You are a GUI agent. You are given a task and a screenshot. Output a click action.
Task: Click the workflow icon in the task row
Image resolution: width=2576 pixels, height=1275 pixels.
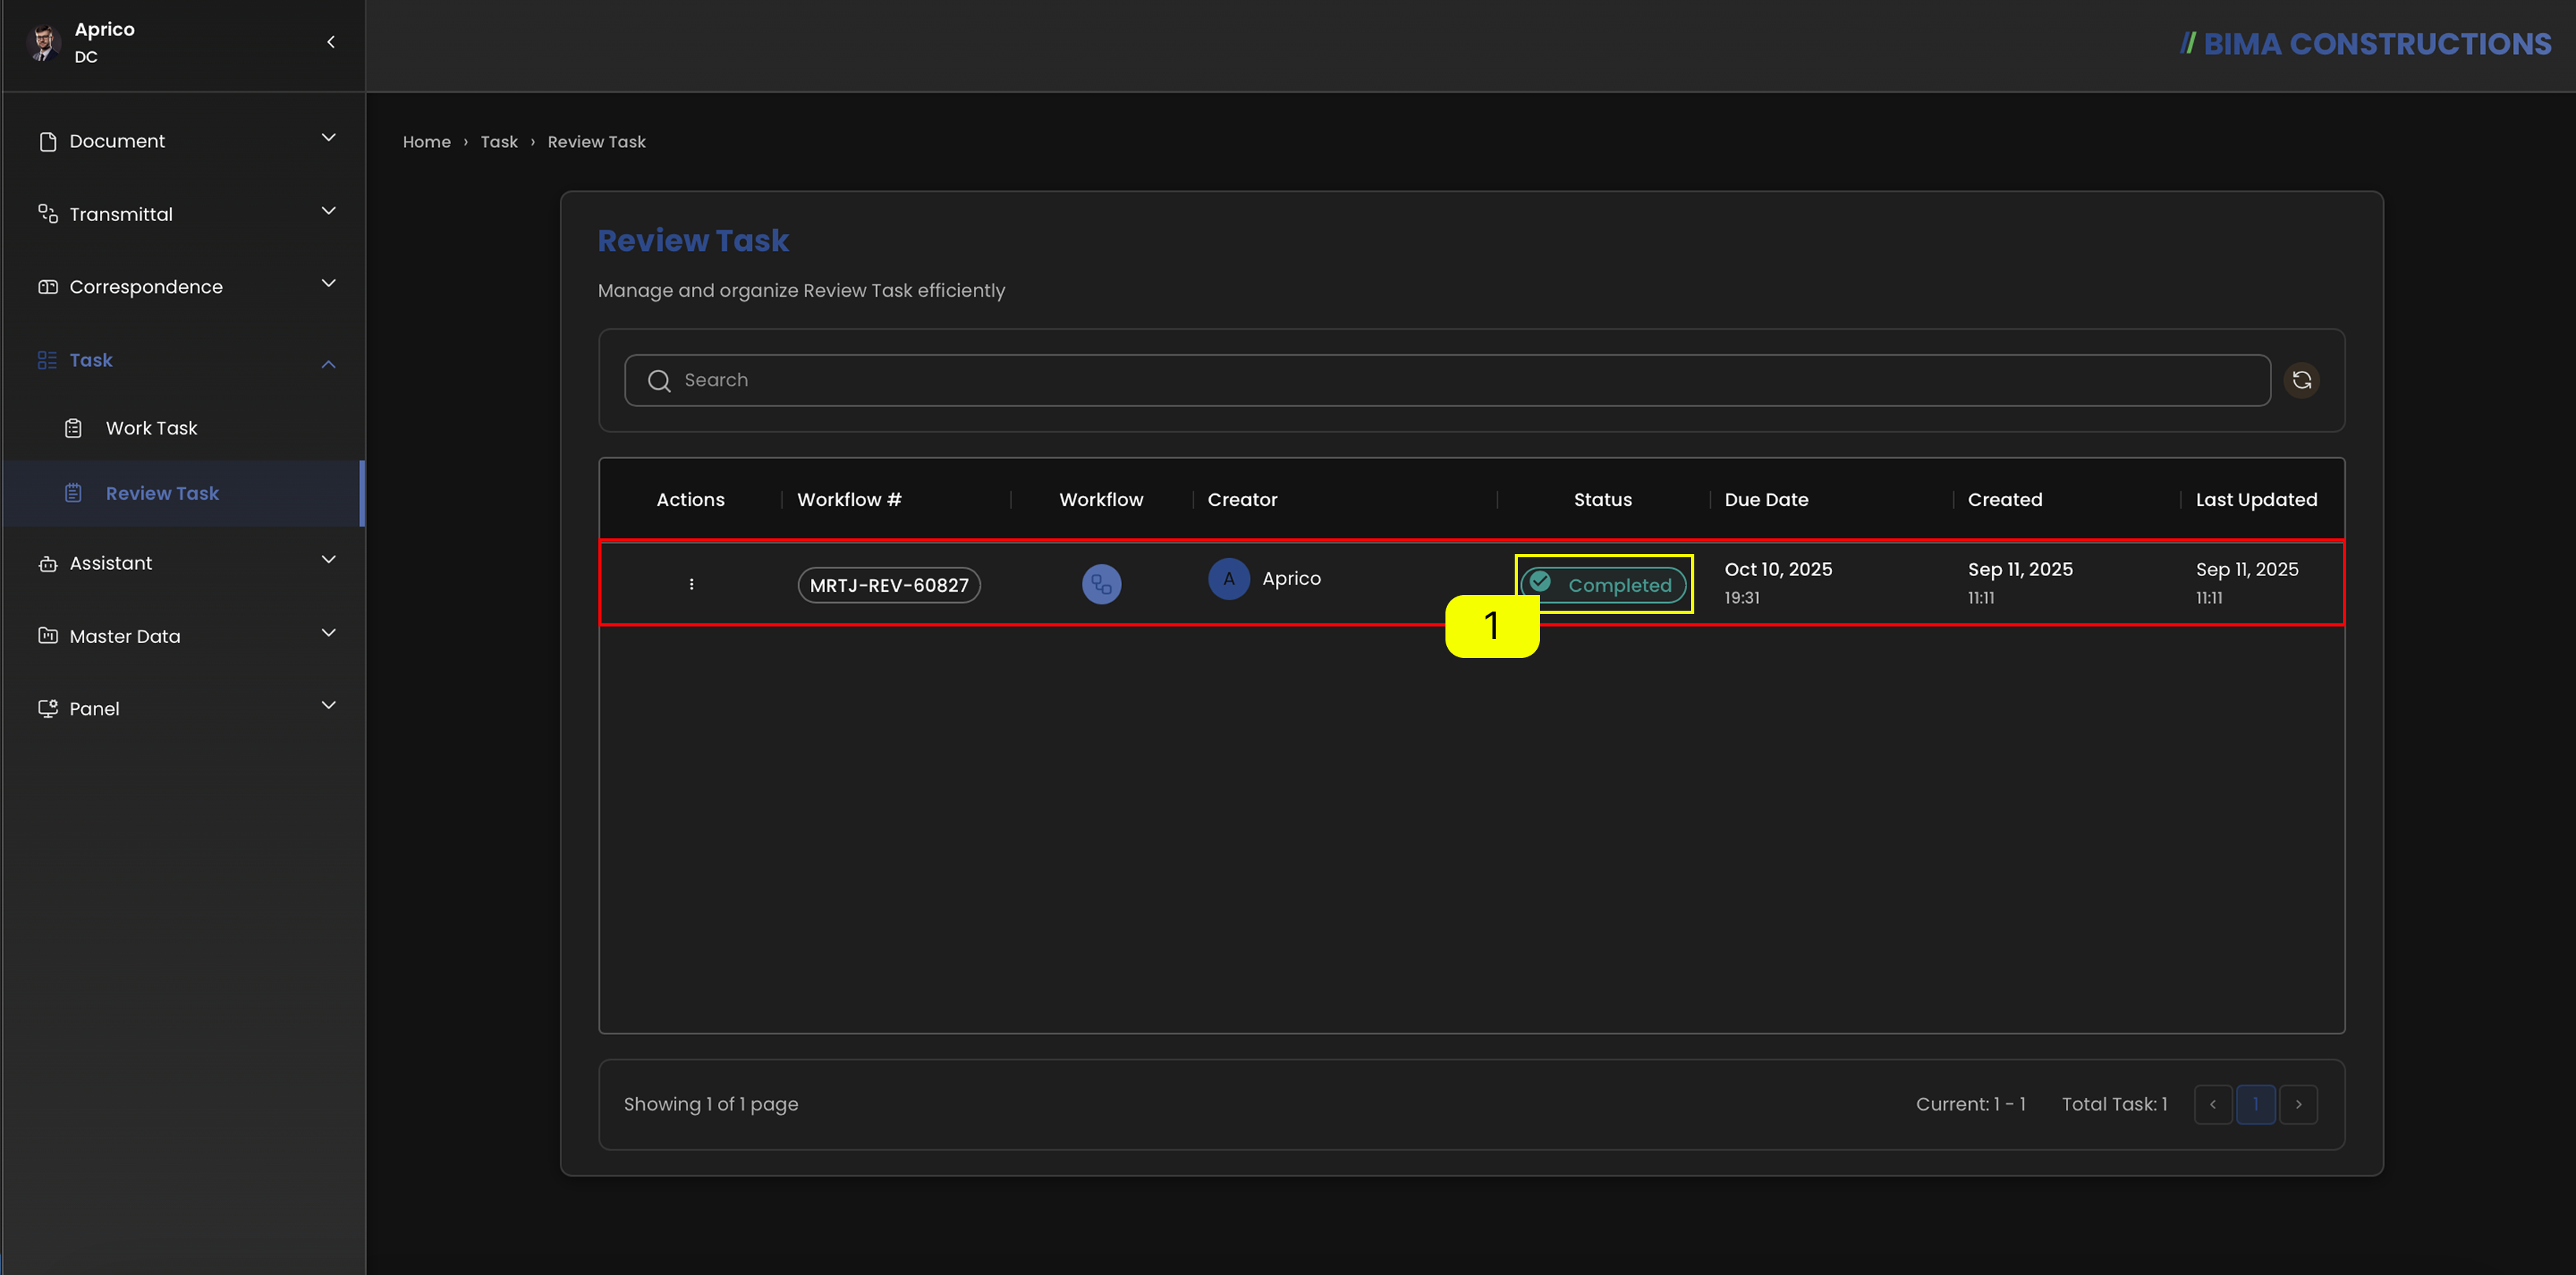[x=1101, y=584]
